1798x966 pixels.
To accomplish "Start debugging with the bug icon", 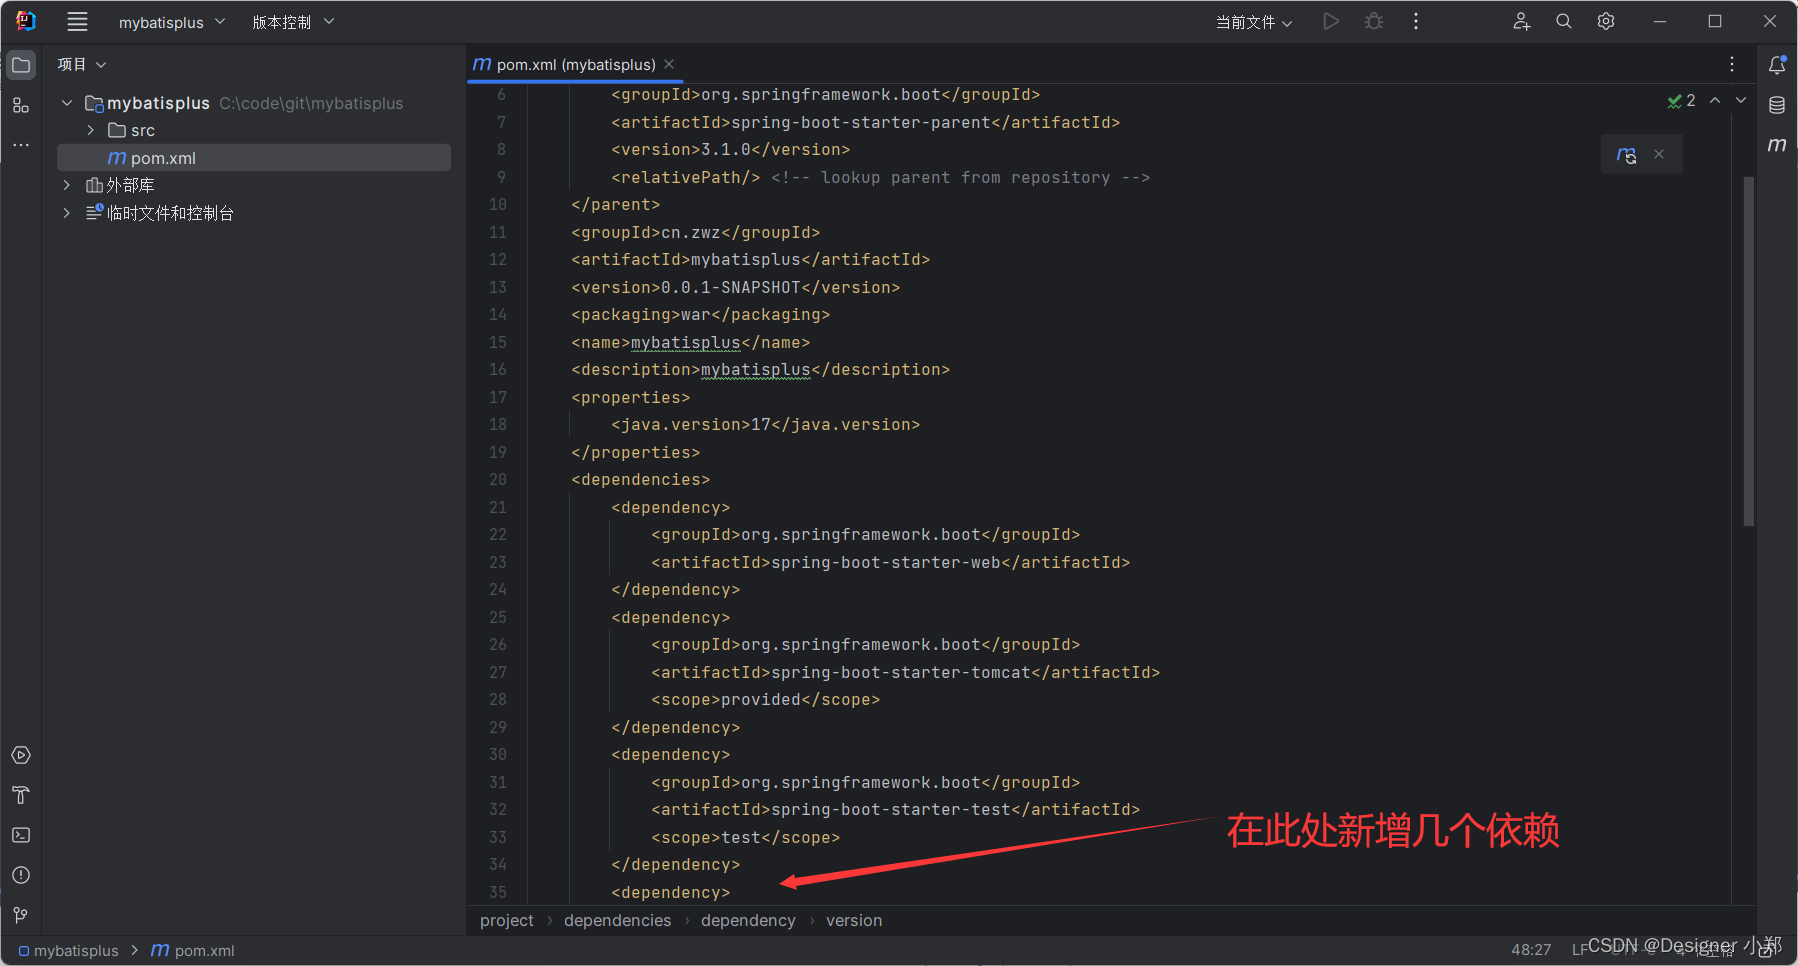I will click(x=1374, y=21).
